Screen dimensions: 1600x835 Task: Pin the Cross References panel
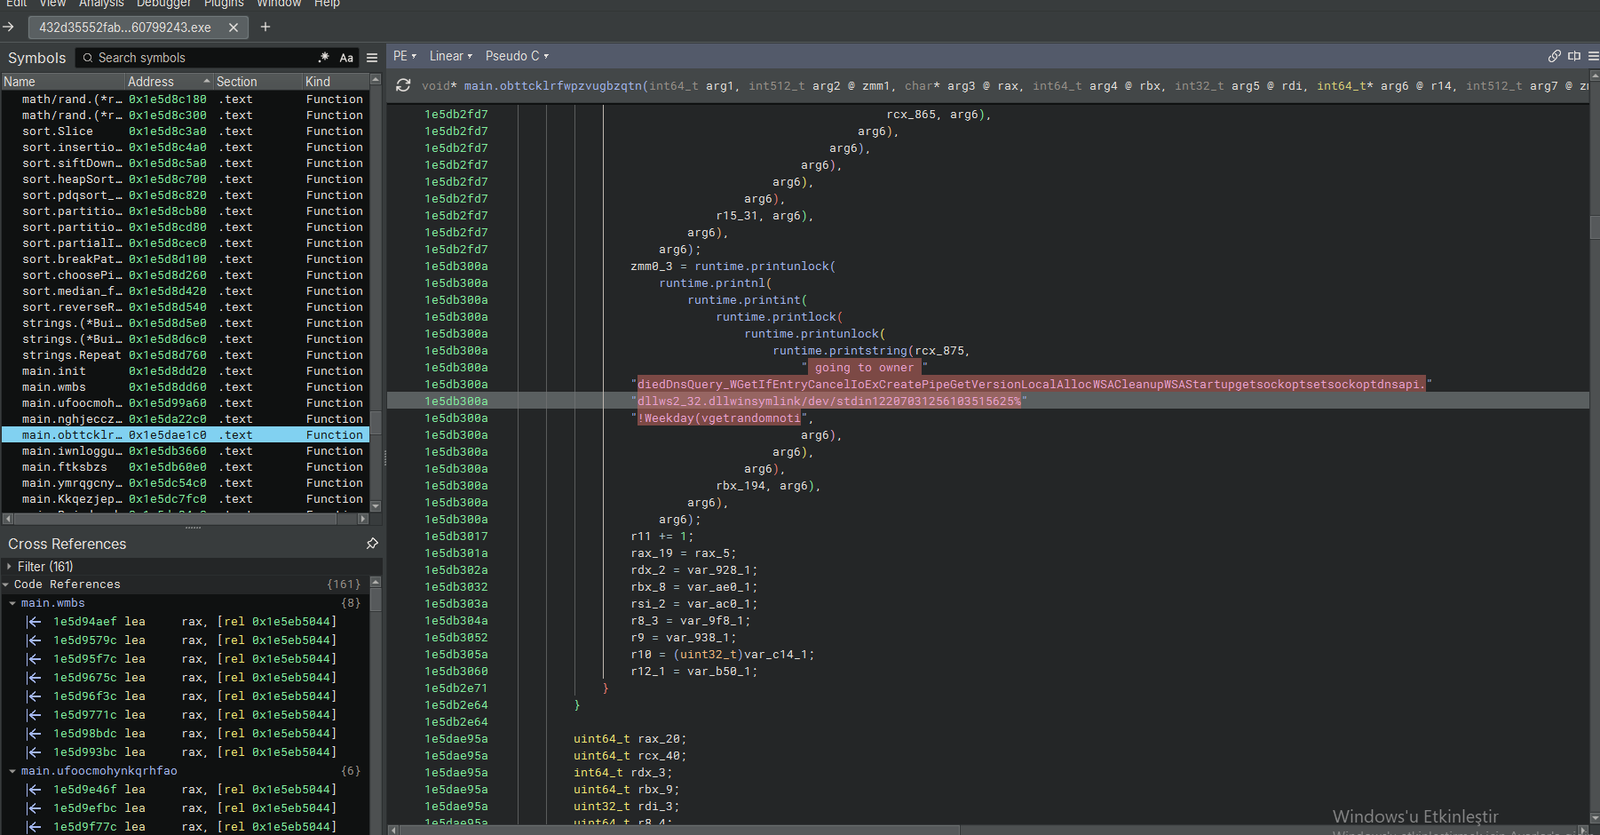click(372, 544)
